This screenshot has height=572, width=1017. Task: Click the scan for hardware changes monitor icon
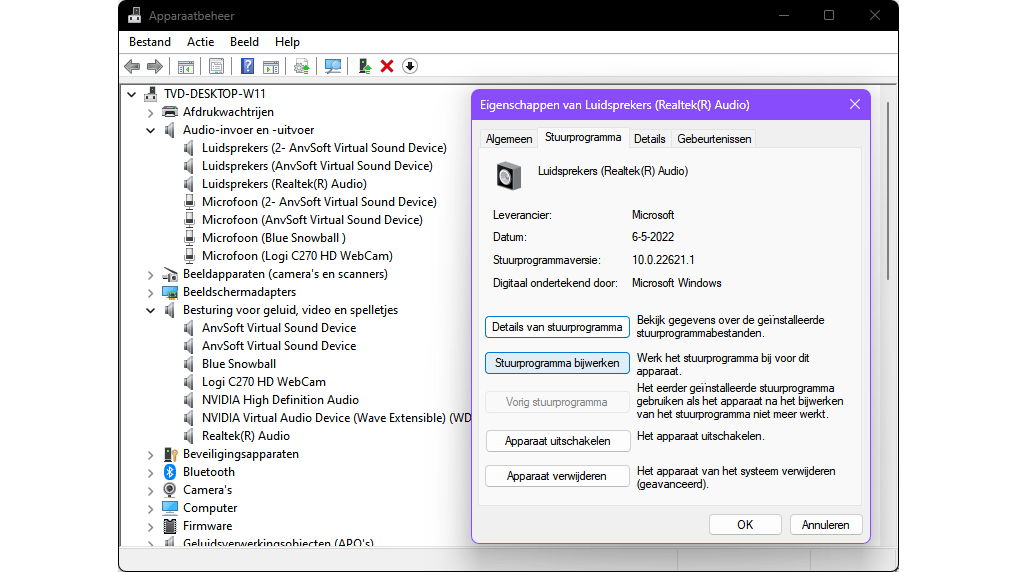tap(333, 66)
